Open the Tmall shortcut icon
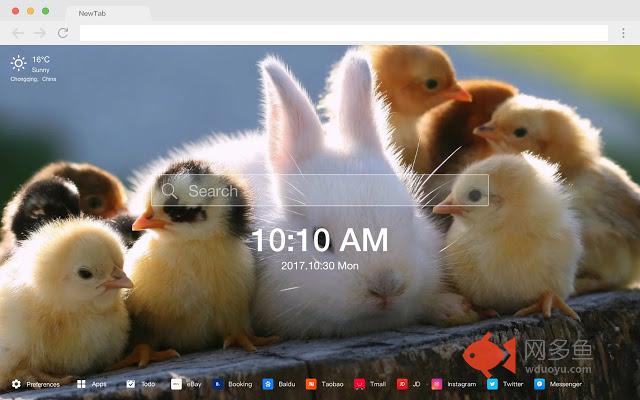Image resolution: width=640 pixels, height=400 pixels. tap(359, 384)
